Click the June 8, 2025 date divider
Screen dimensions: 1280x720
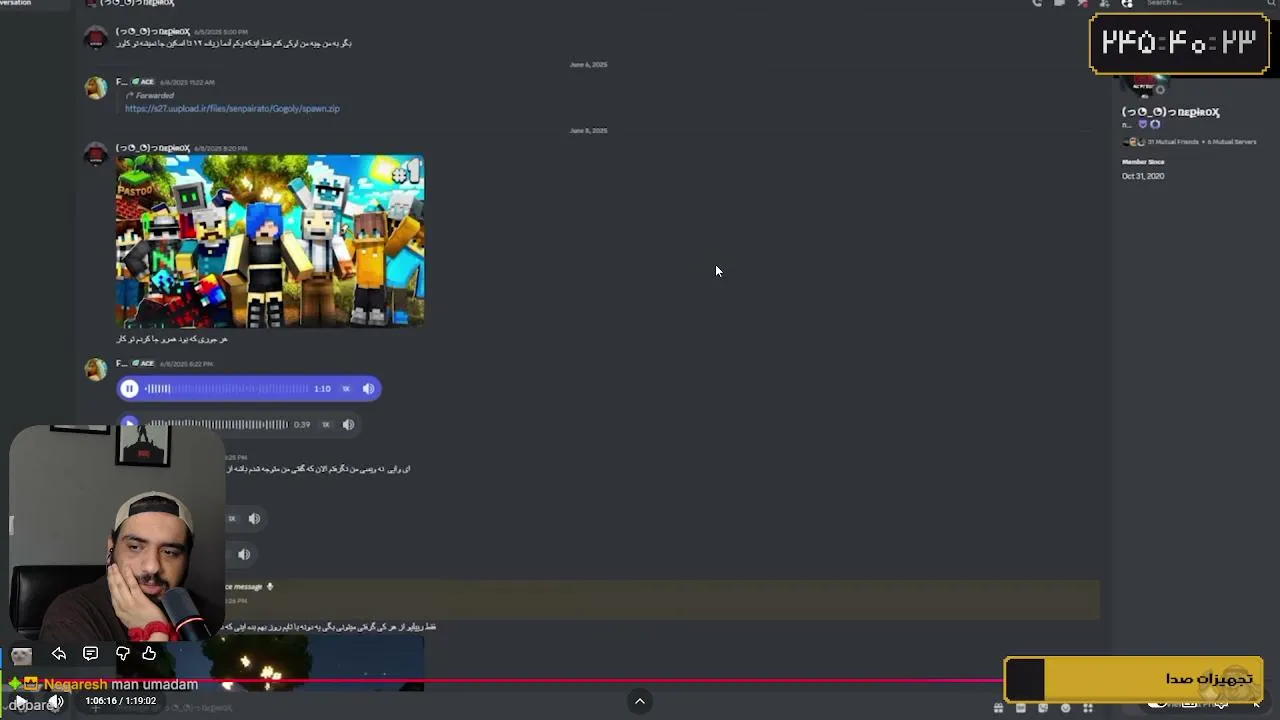pyautogui.click(x=588, y=131)
